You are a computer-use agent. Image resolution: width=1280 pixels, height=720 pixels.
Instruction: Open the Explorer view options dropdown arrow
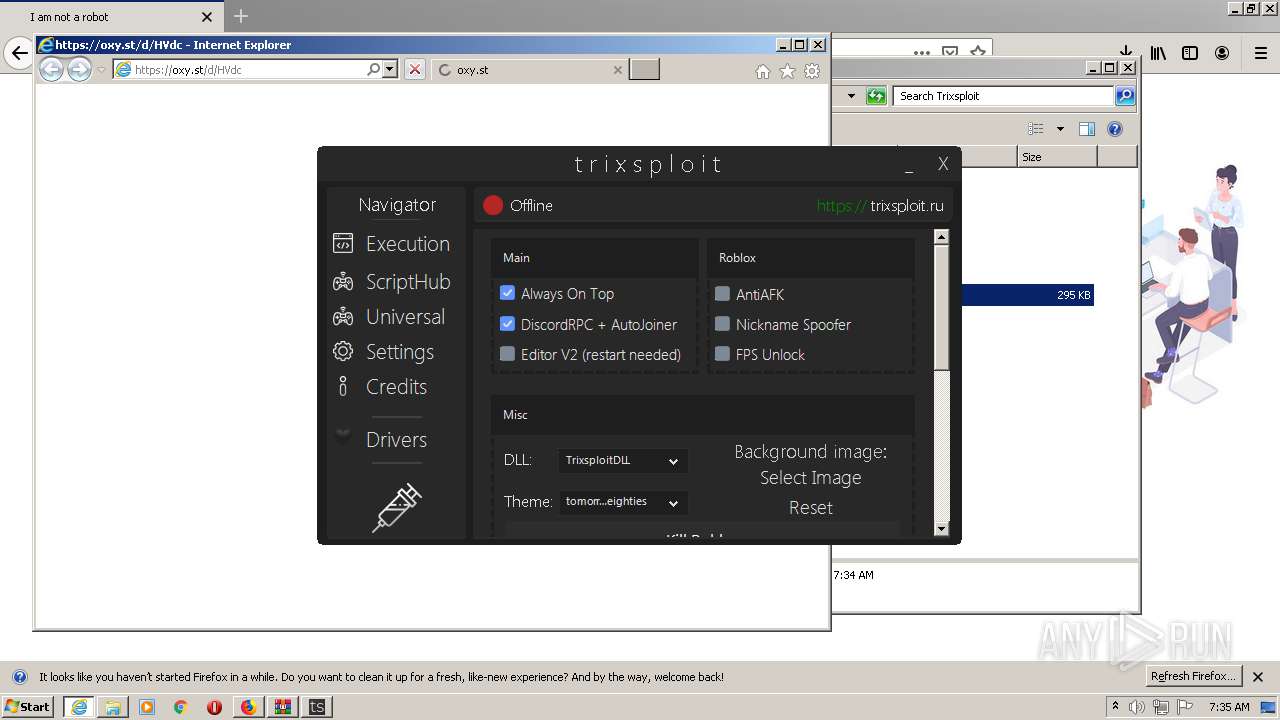tap(1060, 129)
